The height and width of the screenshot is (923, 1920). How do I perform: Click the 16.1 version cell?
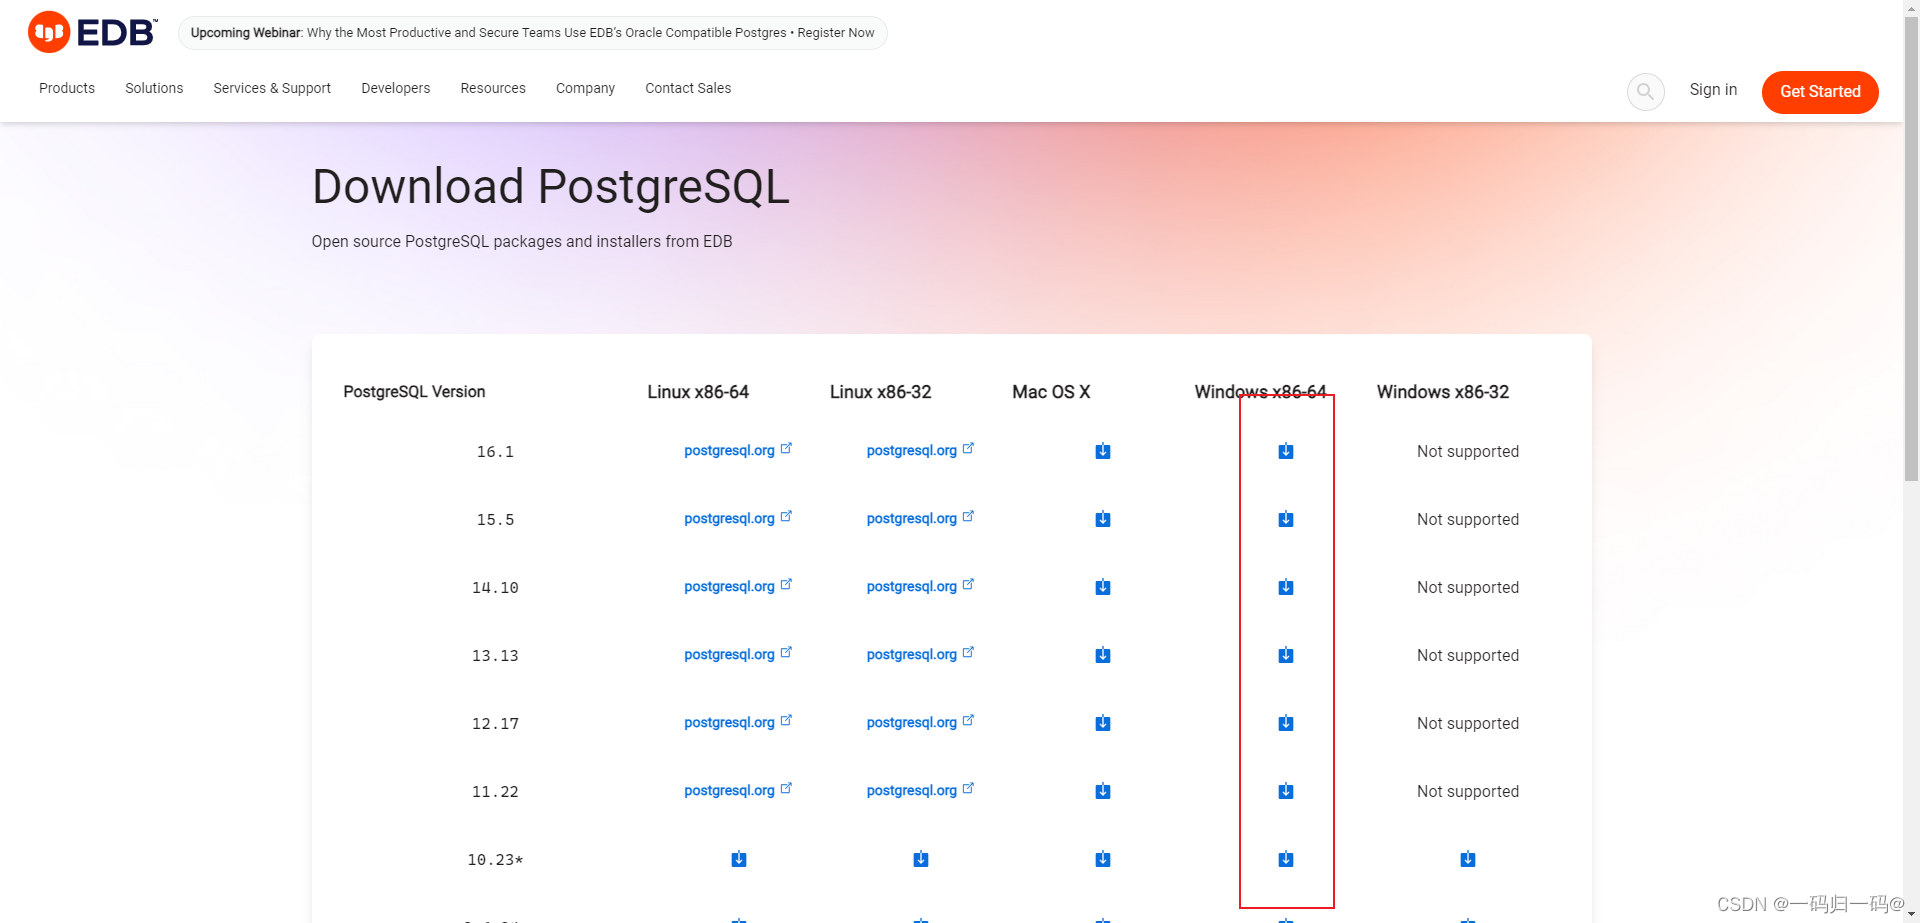click(495, 452)
